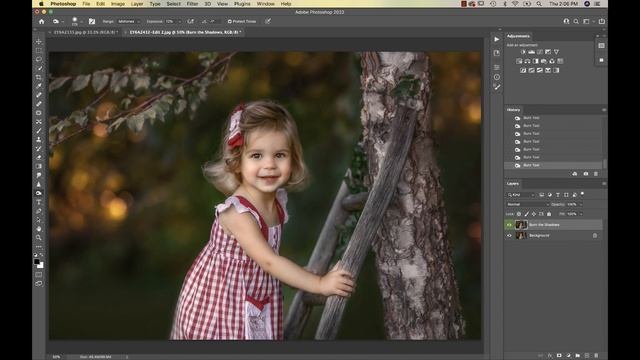Select the Clone Stamp tool

click(x=39, y=140)
